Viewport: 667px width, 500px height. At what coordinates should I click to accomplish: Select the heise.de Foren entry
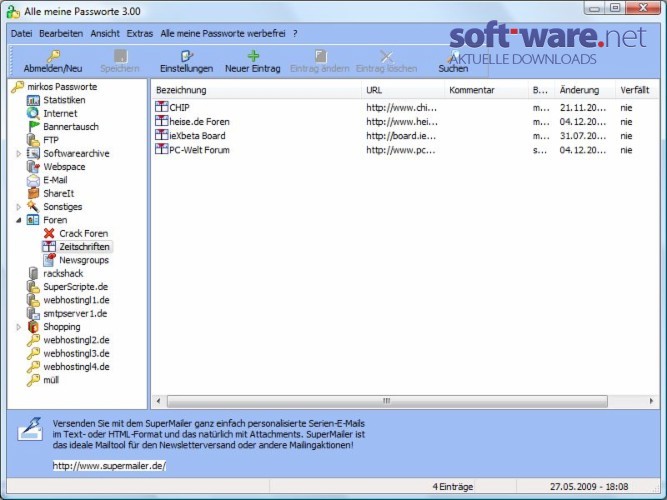(405, 122)
